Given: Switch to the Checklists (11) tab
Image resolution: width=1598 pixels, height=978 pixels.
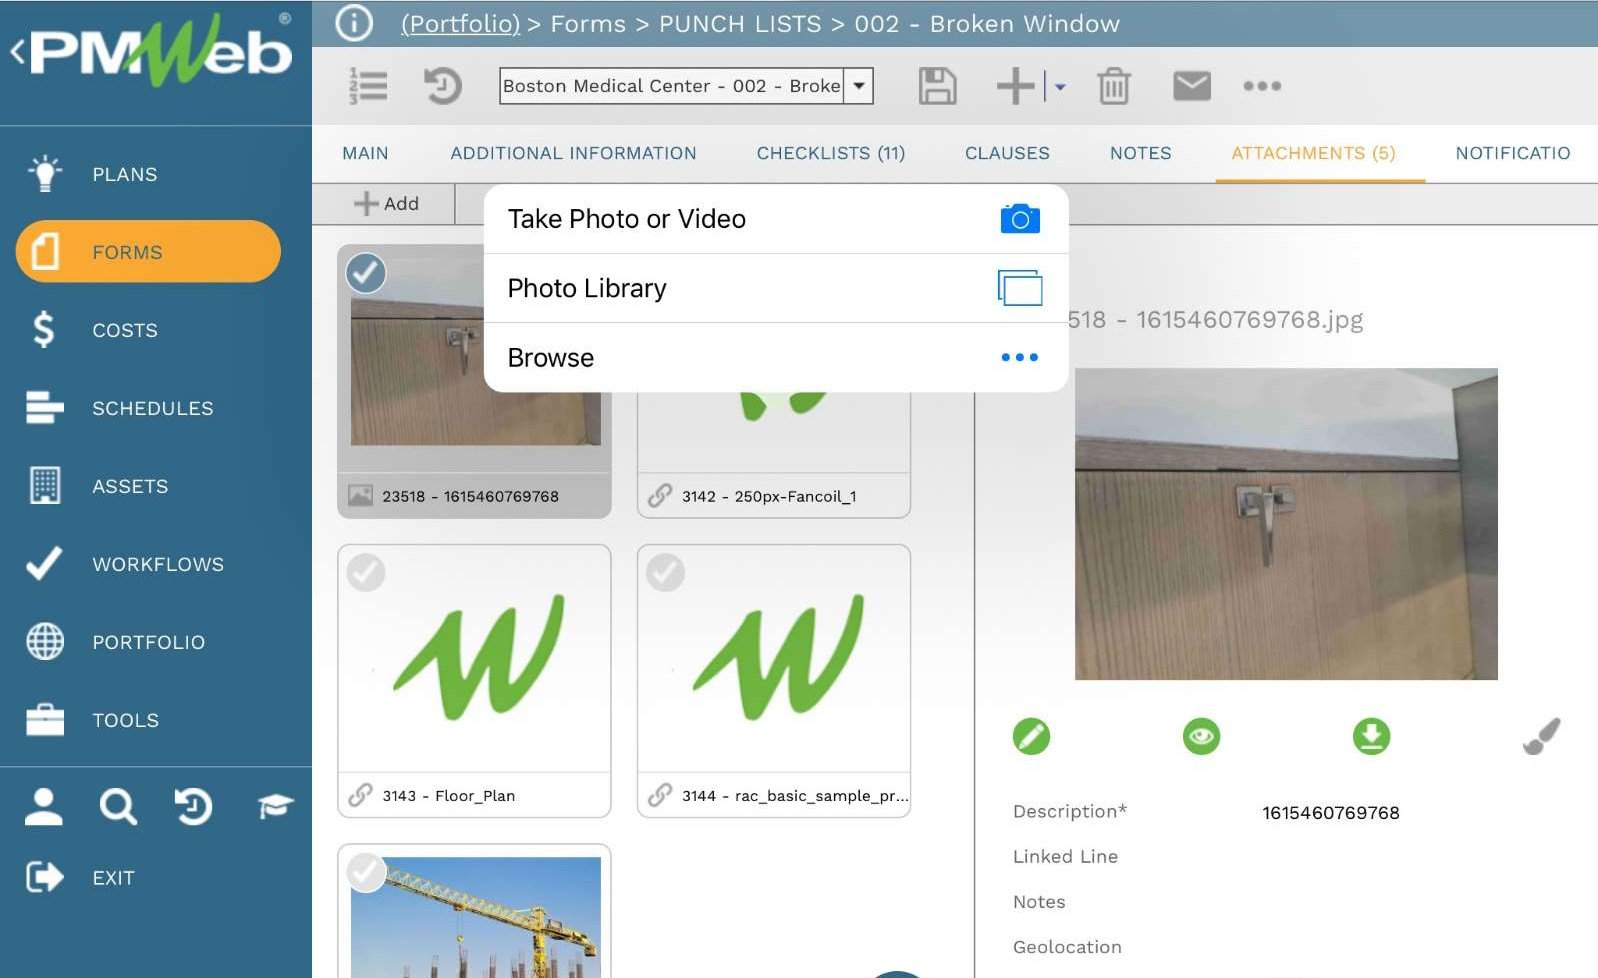Looking at the screenshot, I should click(x=830, y=153).
